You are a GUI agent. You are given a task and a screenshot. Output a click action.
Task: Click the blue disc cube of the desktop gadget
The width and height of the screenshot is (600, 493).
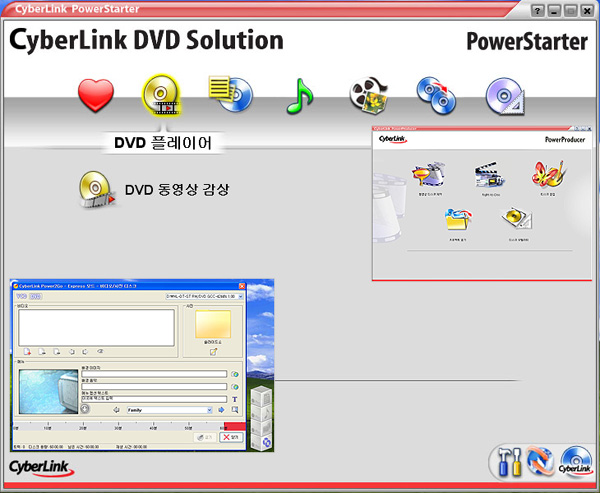[262, 442]
